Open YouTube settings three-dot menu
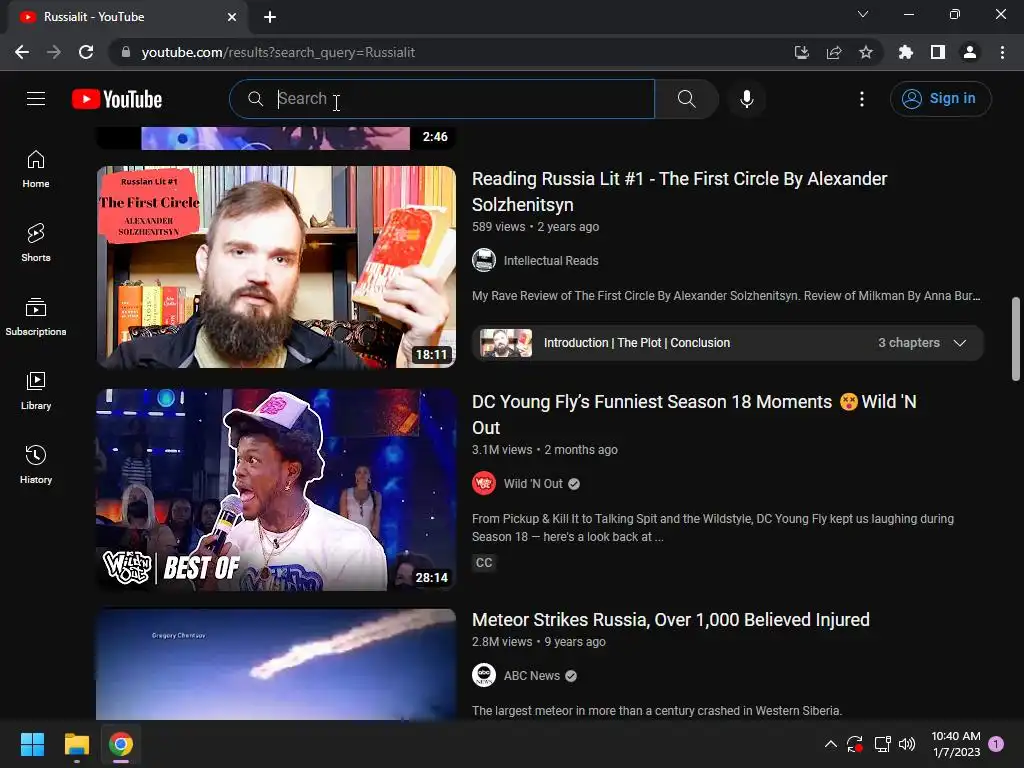Viewport: 1024px width, 768px height. [x=861, y=99]
